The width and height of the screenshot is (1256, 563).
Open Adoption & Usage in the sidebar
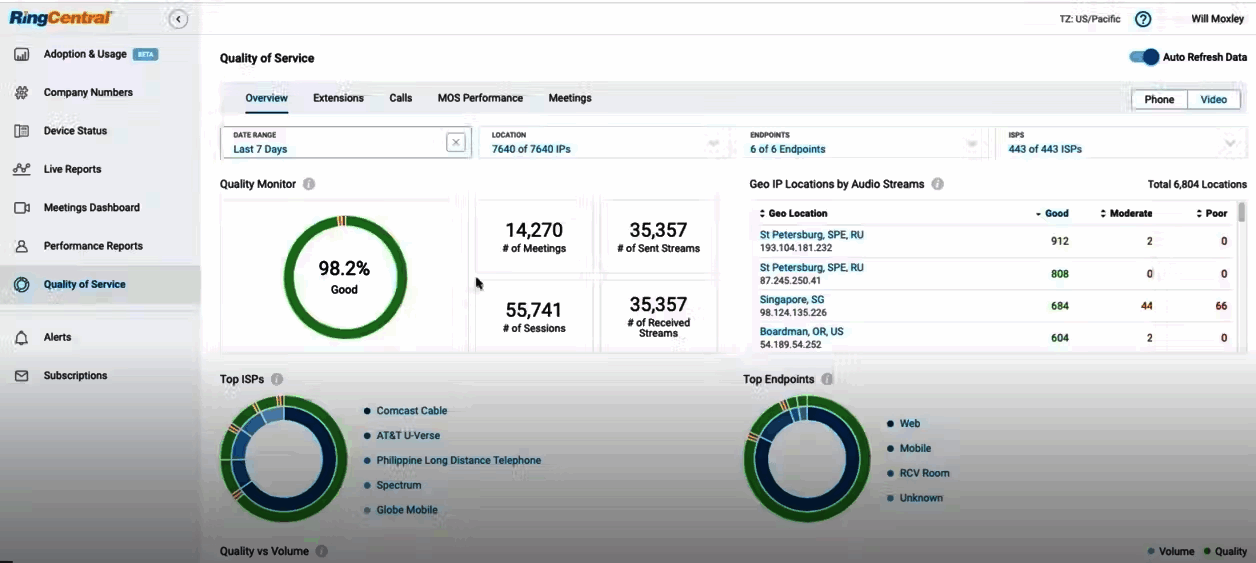pyautogui.click(x=100, y=54)
